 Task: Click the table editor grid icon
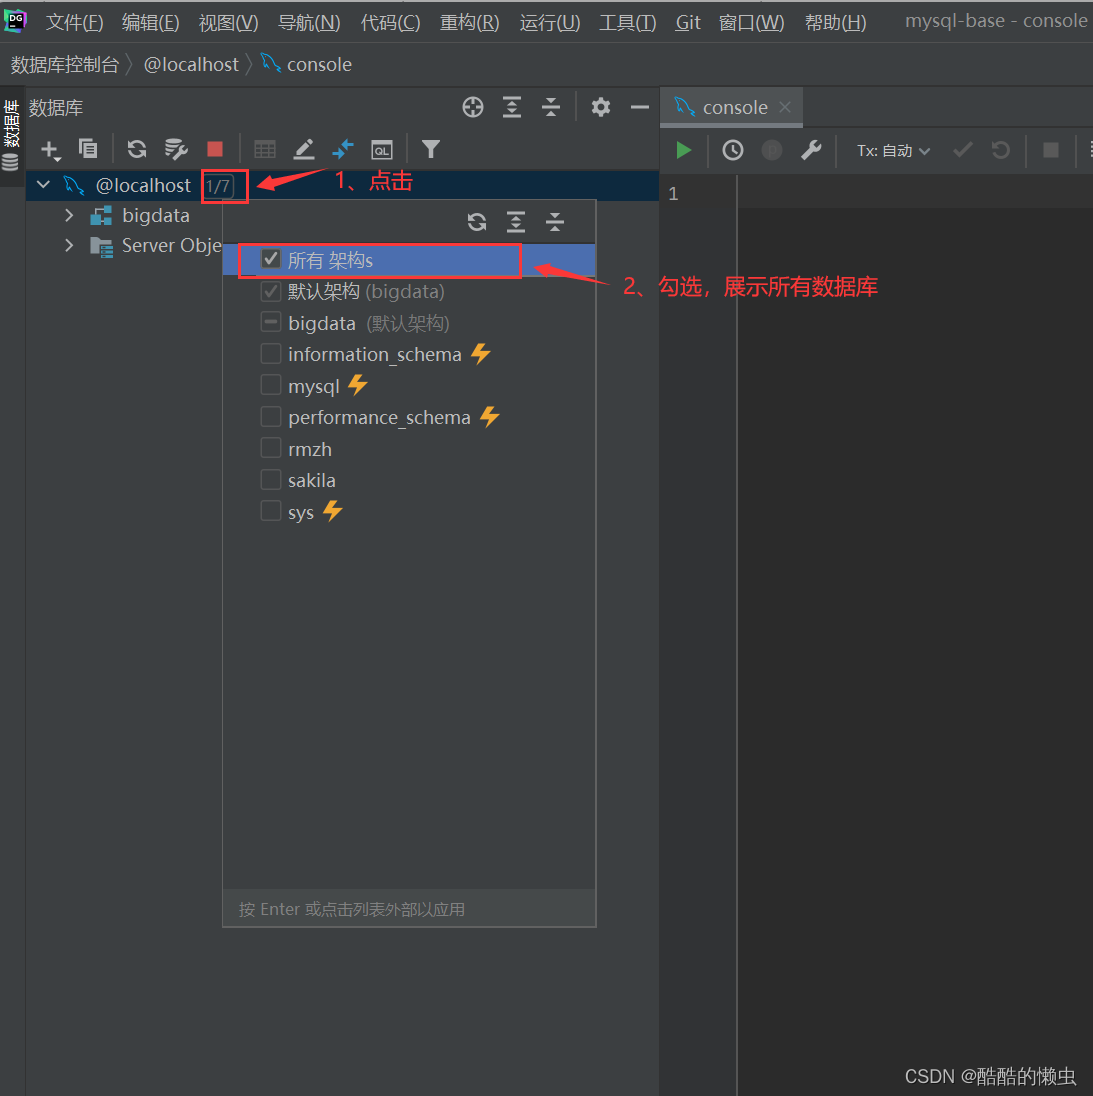[x=265, y=149]
